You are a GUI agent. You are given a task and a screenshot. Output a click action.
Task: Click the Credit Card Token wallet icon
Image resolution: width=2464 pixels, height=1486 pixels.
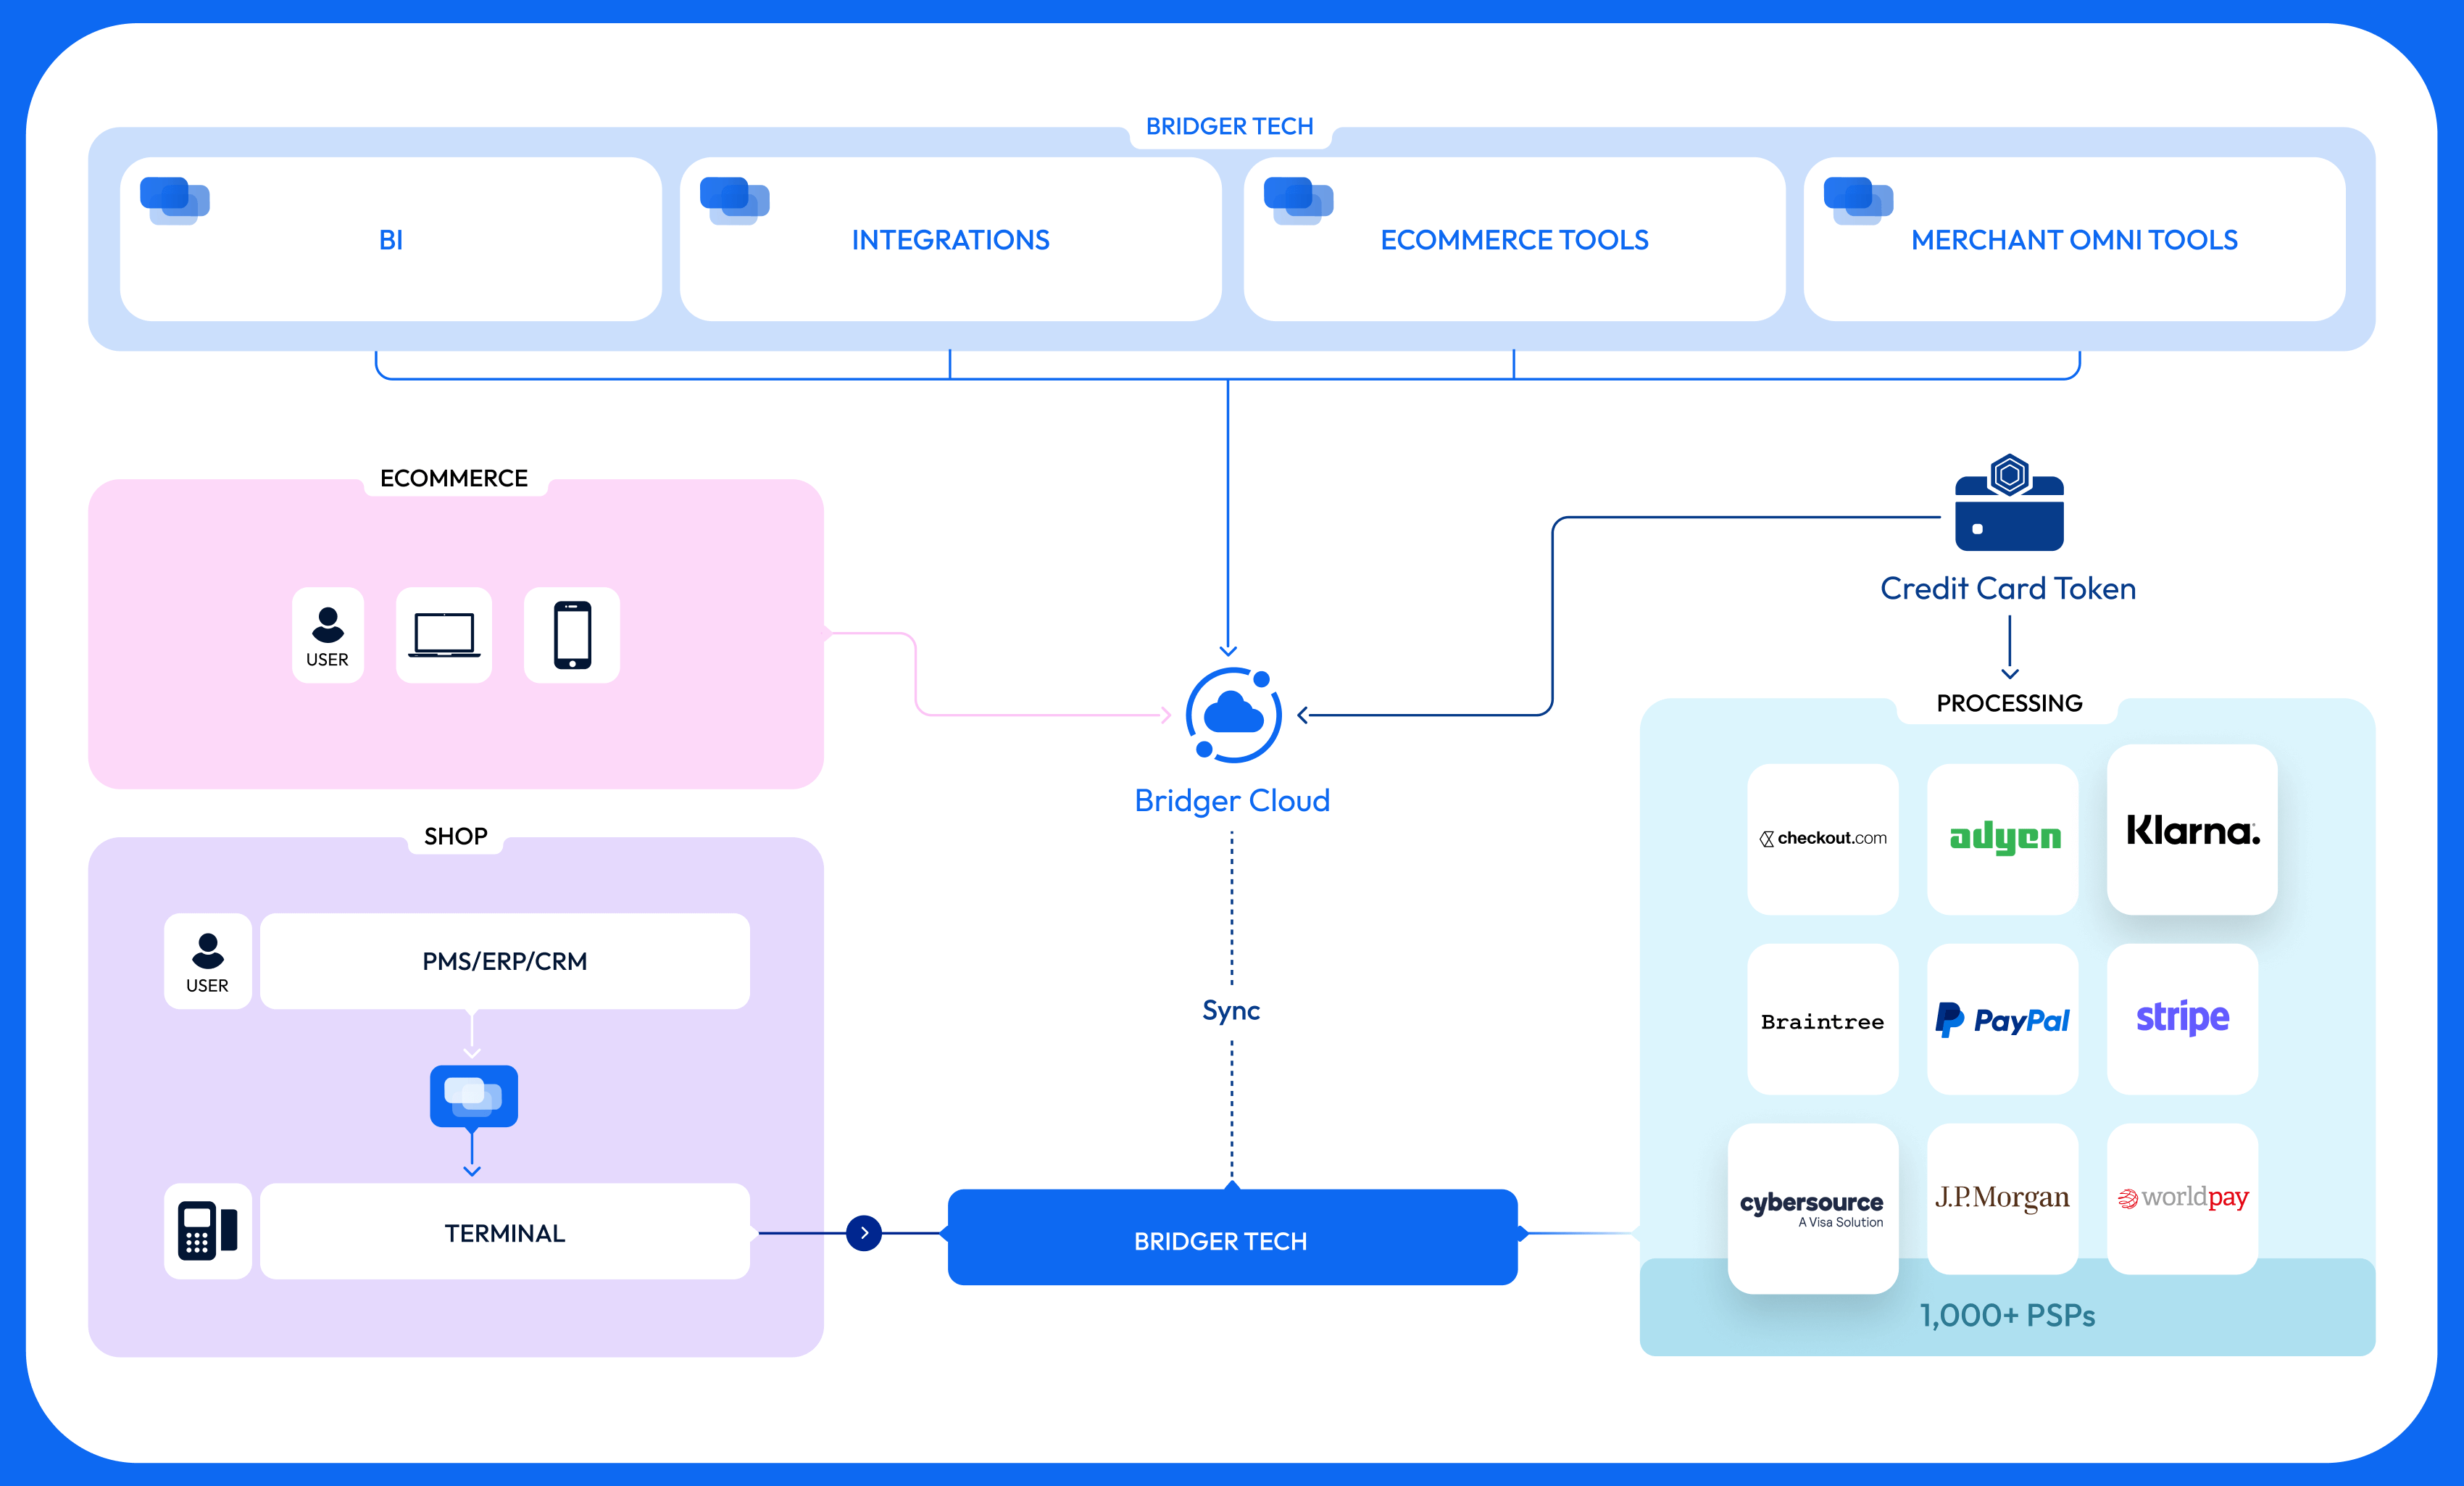pos(2009,502)
